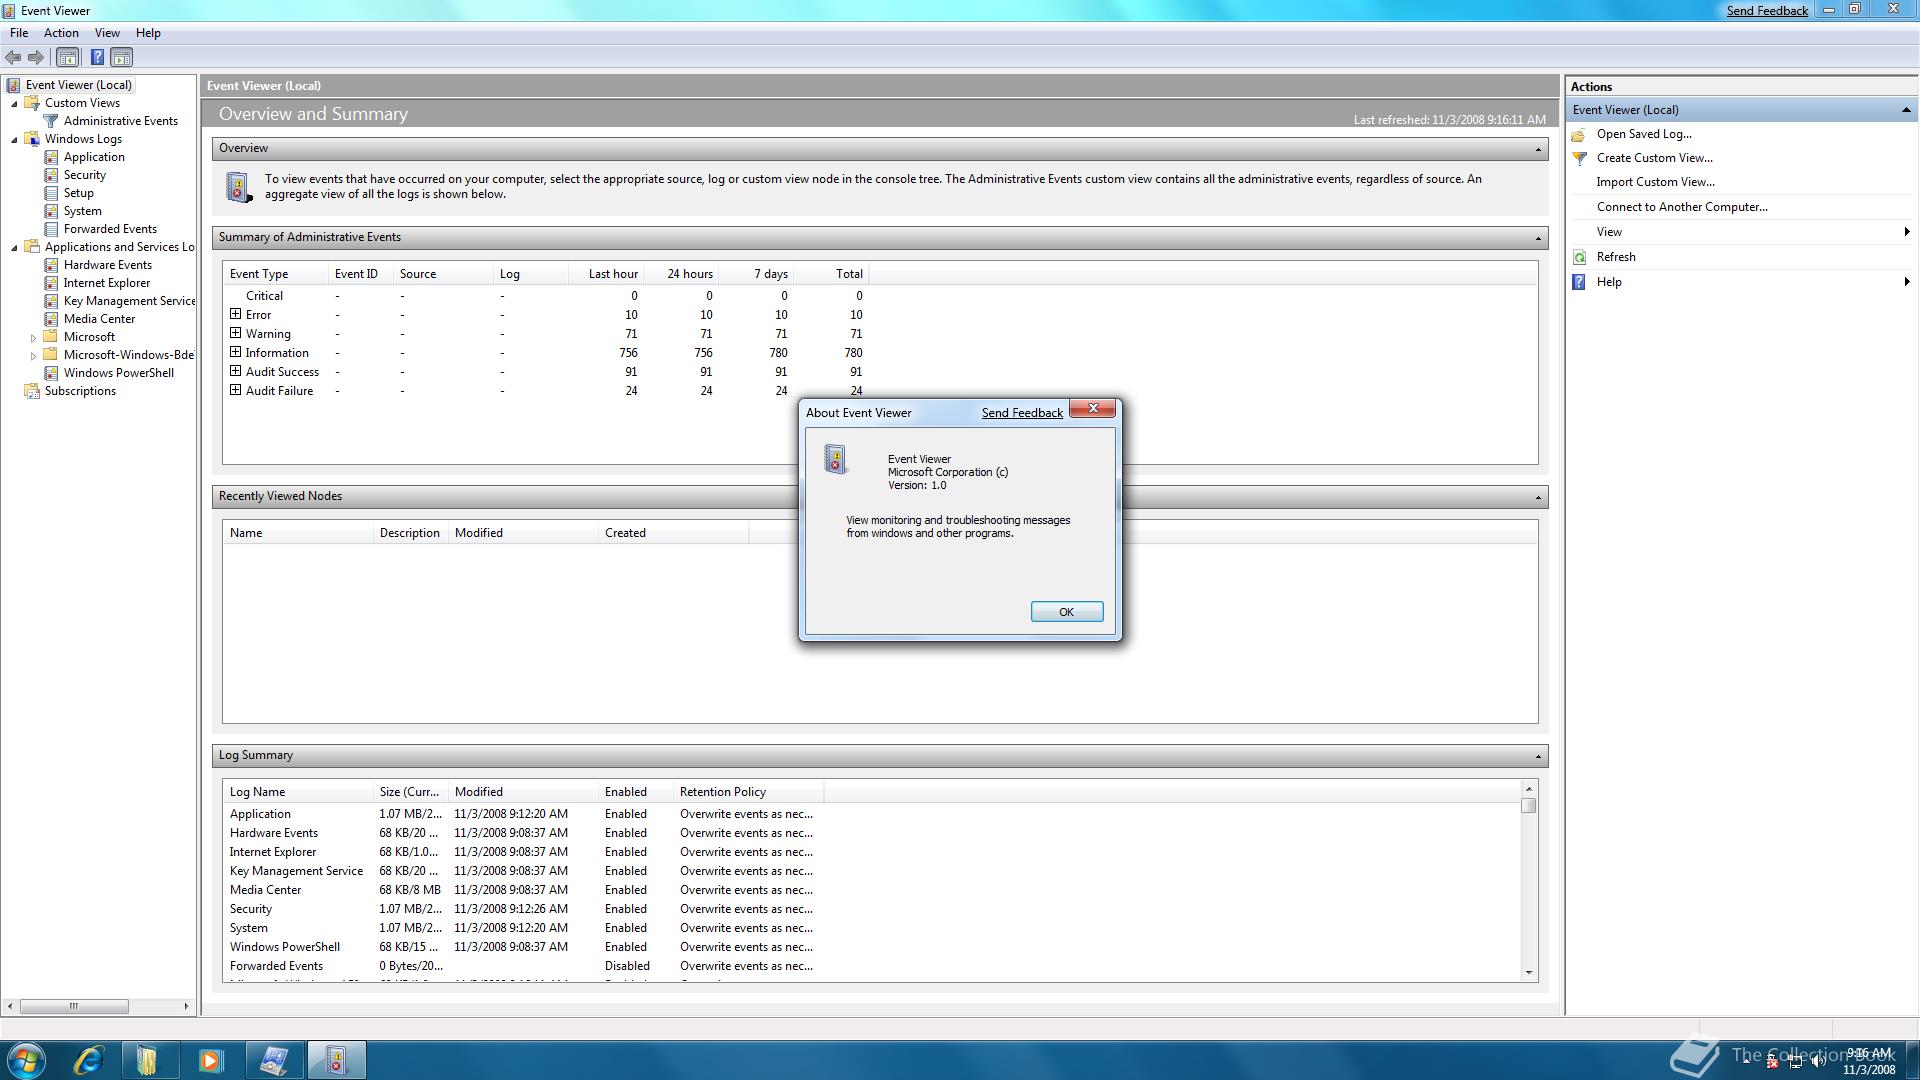
Task: Click the Start orb on taskbar
Action: pos(26,1060)
